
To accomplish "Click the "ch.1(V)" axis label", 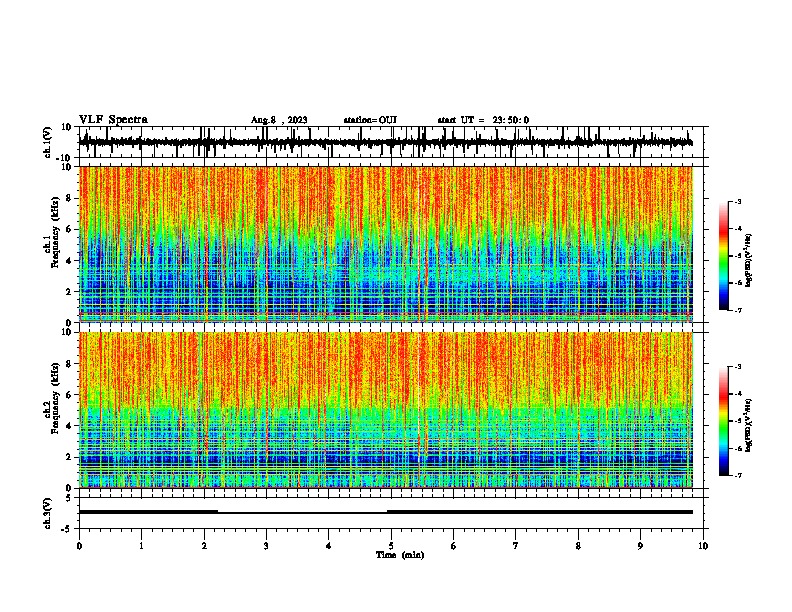I will click(48, 142).
